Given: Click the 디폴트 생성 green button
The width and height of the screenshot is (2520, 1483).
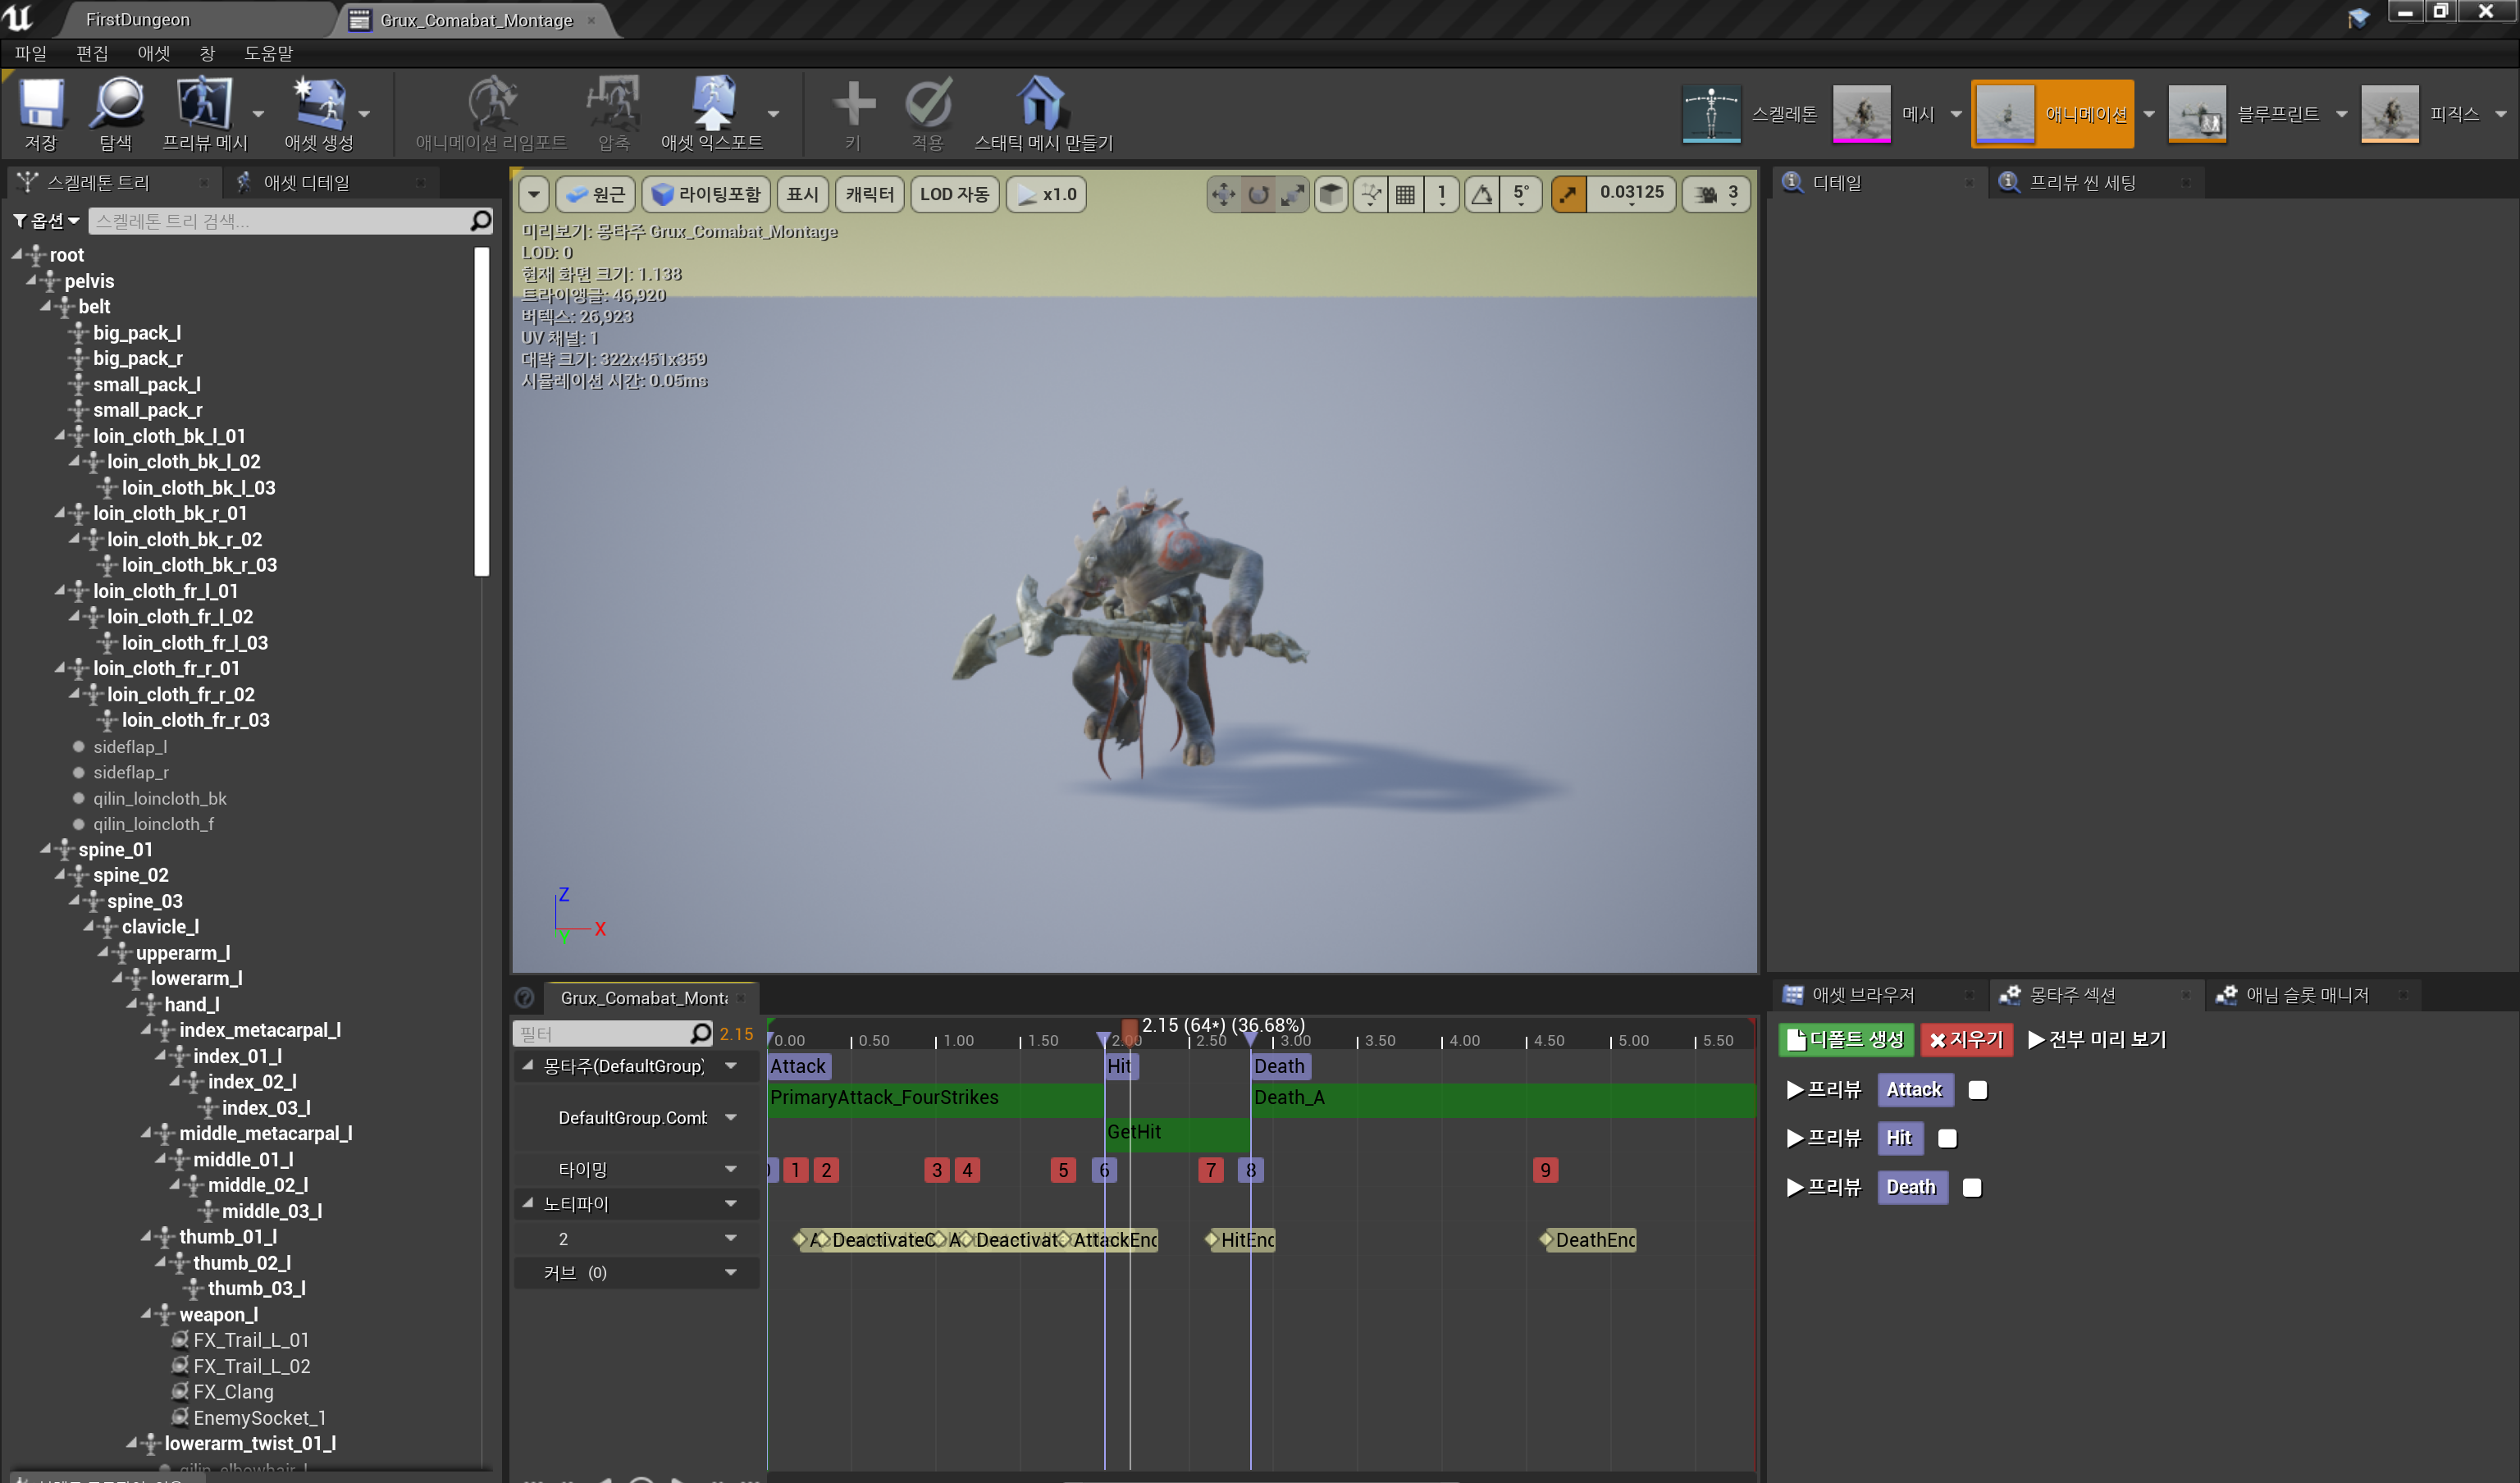Looking at the screenshot, I should (1845, 1040).
